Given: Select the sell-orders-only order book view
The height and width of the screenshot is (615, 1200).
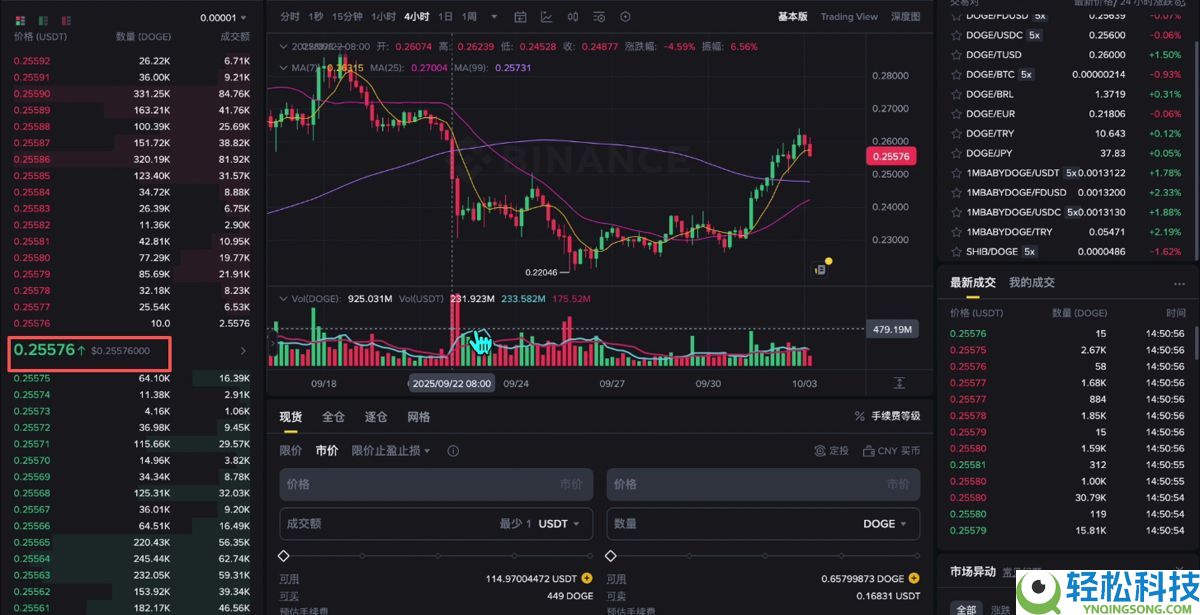Looking at the screenshot, I should point(66,20).
